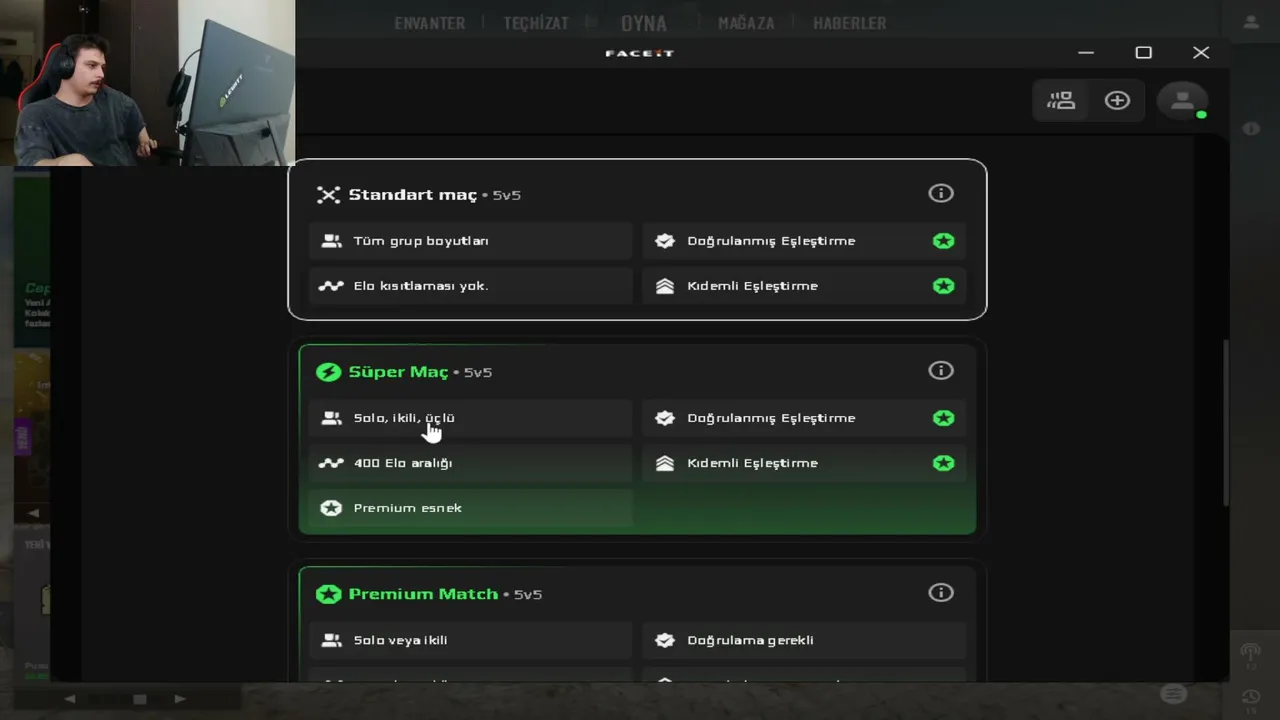
Task: Open the game's profile icon in the top-right corner
Action: tap(1251, 22)
